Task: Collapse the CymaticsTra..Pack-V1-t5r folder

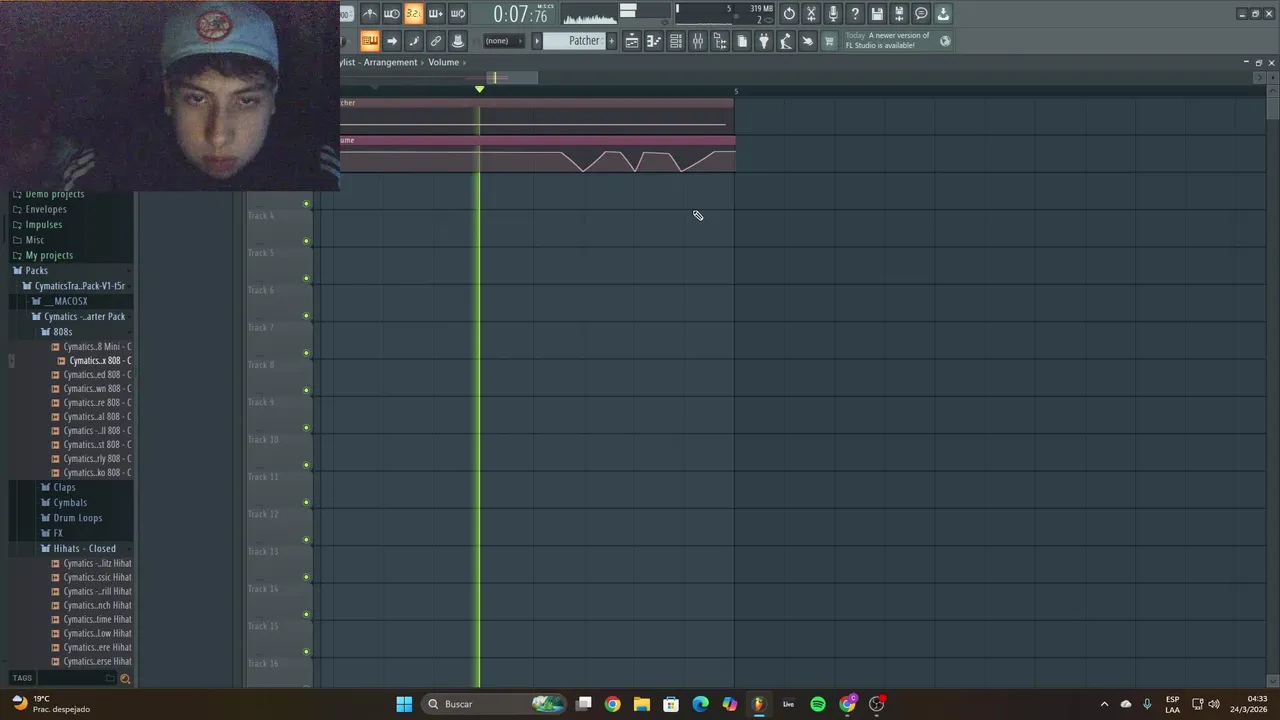Action: [x=80, y=286]
